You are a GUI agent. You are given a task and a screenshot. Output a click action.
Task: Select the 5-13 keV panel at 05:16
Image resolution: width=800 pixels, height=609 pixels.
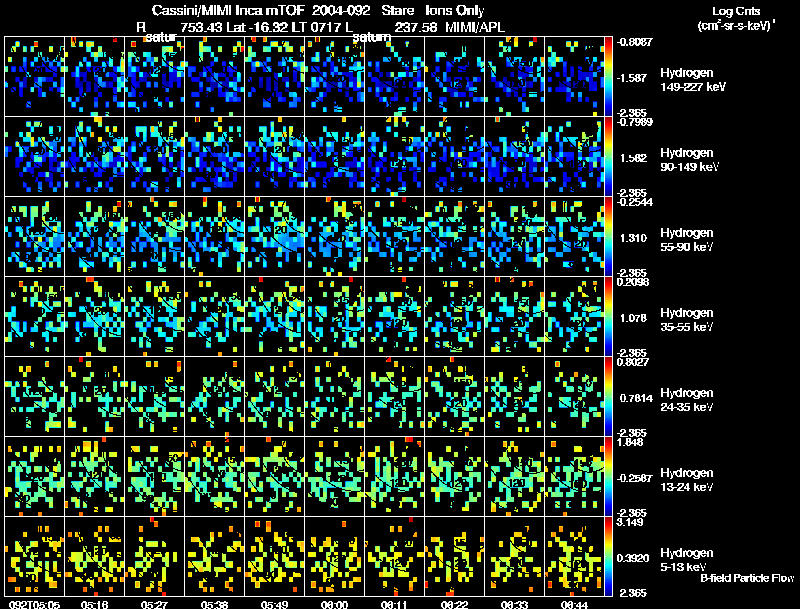[94, 557]
